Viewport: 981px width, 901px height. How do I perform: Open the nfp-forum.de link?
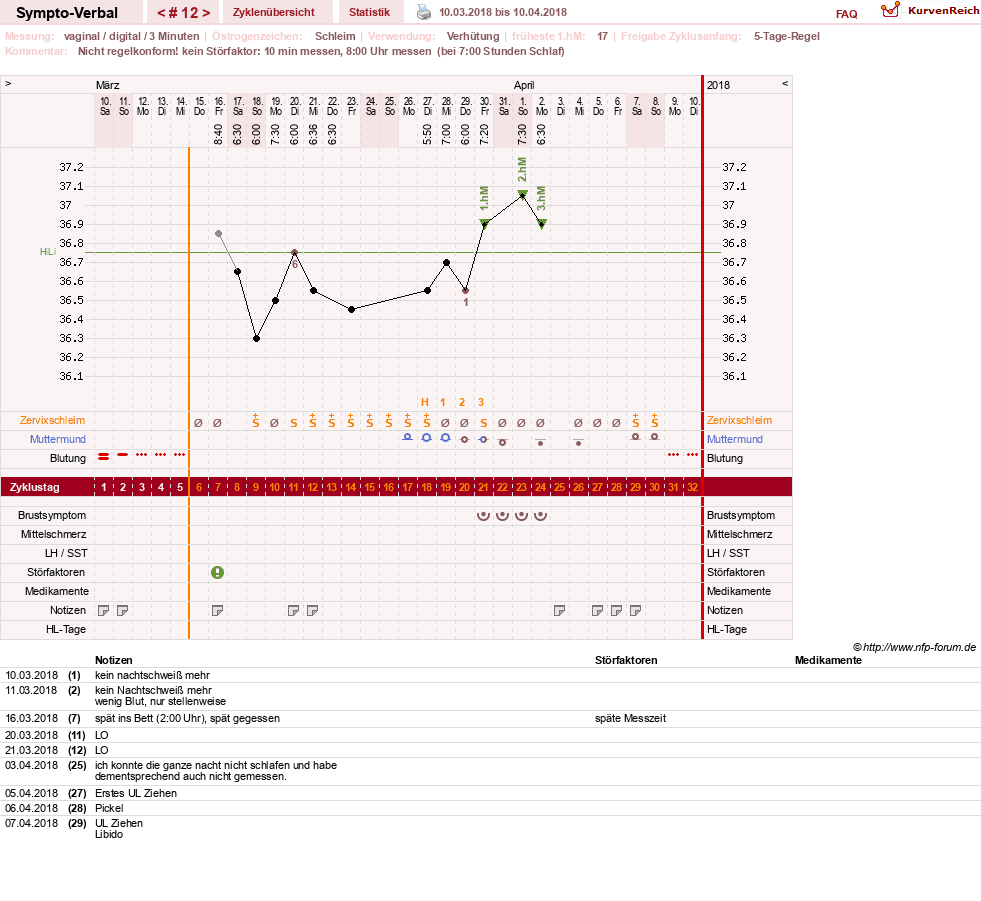[914, 647]
